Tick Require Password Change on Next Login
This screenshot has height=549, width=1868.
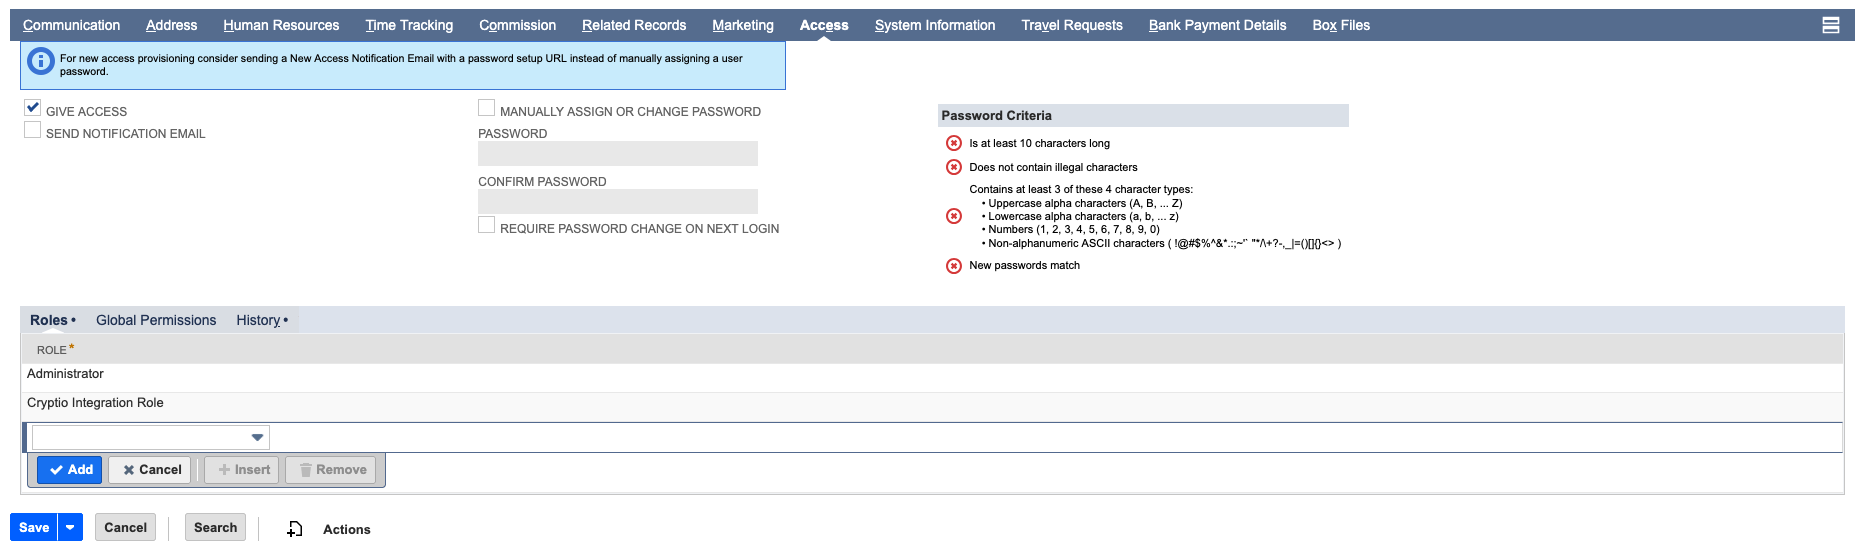coord(487,226)
